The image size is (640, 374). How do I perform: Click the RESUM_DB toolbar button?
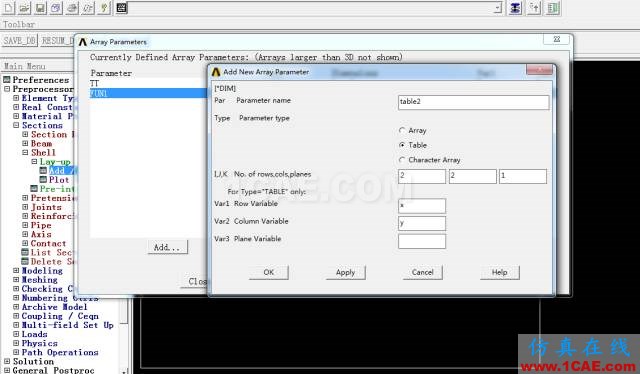pyautogui.click(x=57, y=40)
